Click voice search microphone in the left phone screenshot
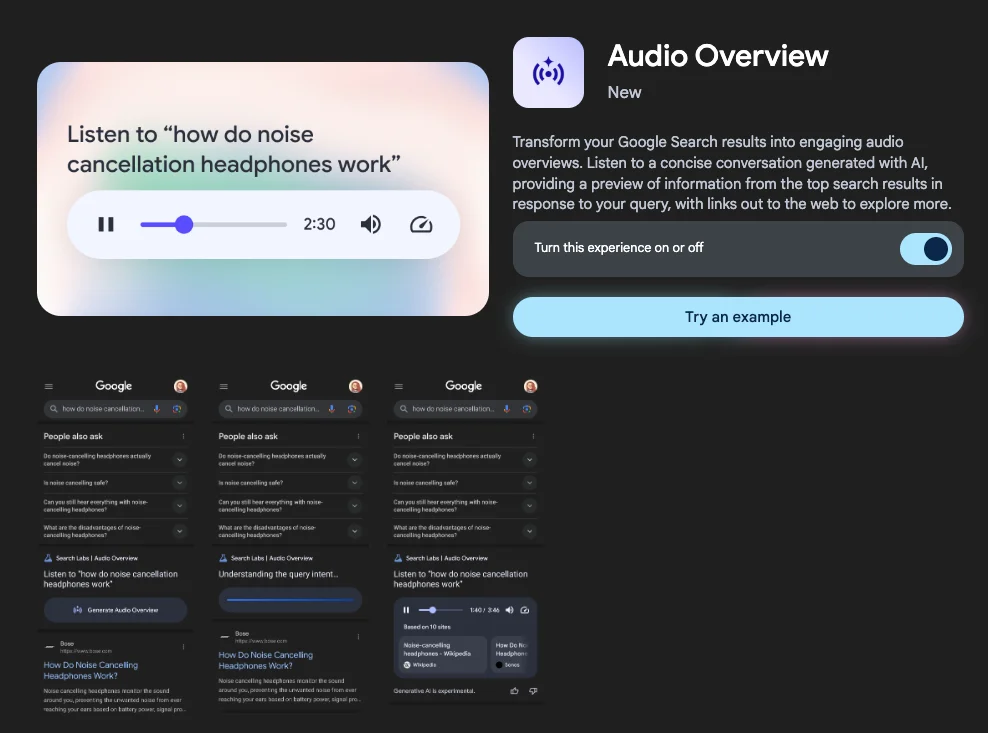The image size is (988, 733). coord(157,409)
